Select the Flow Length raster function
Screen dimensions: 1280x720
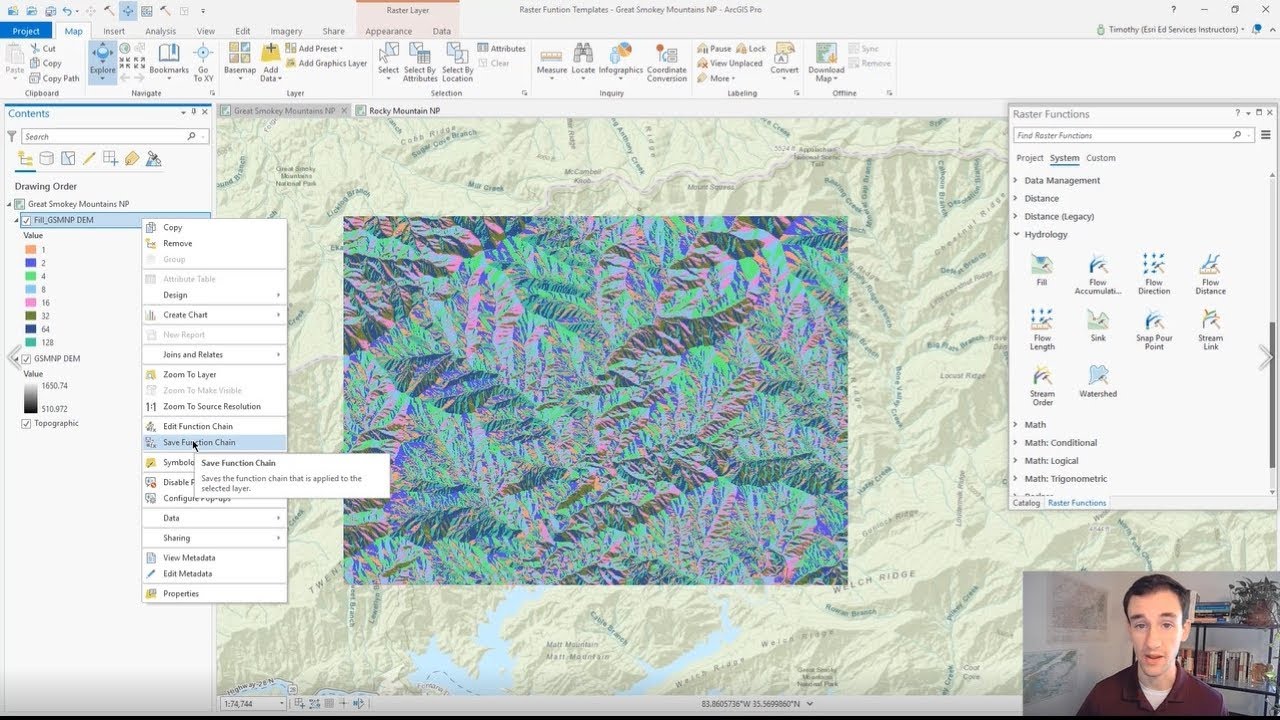tap(1042, 330)
